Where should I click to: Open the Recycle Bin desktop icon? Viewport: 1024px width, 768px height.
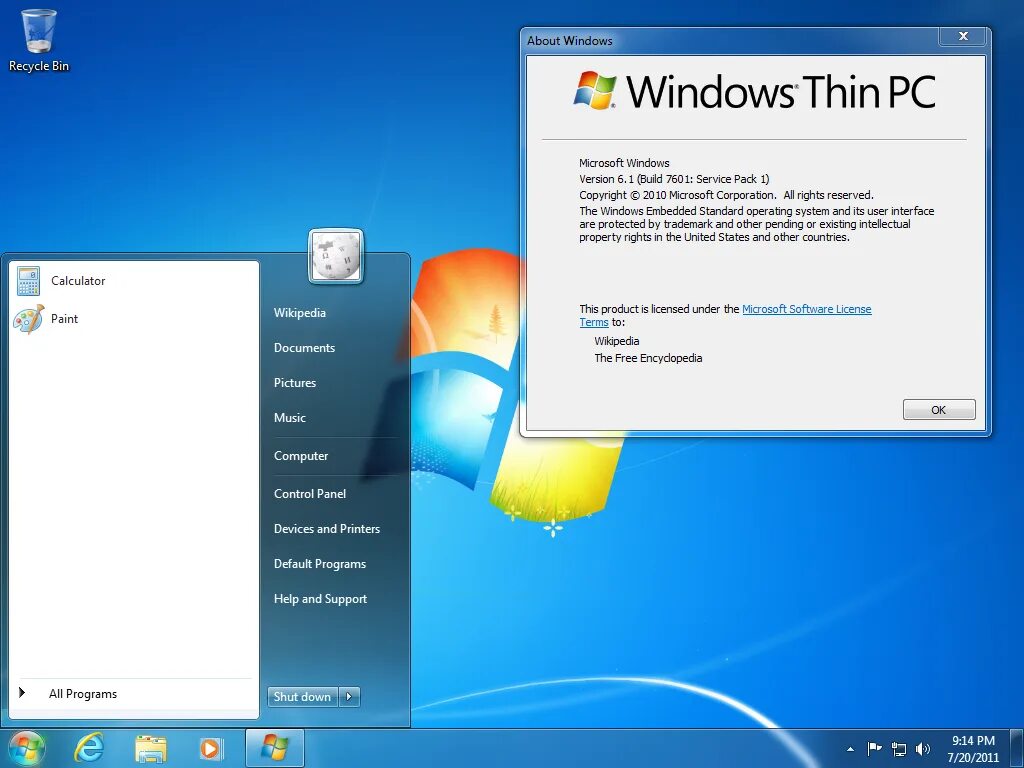pyautogui.click(x=39, y=40)
